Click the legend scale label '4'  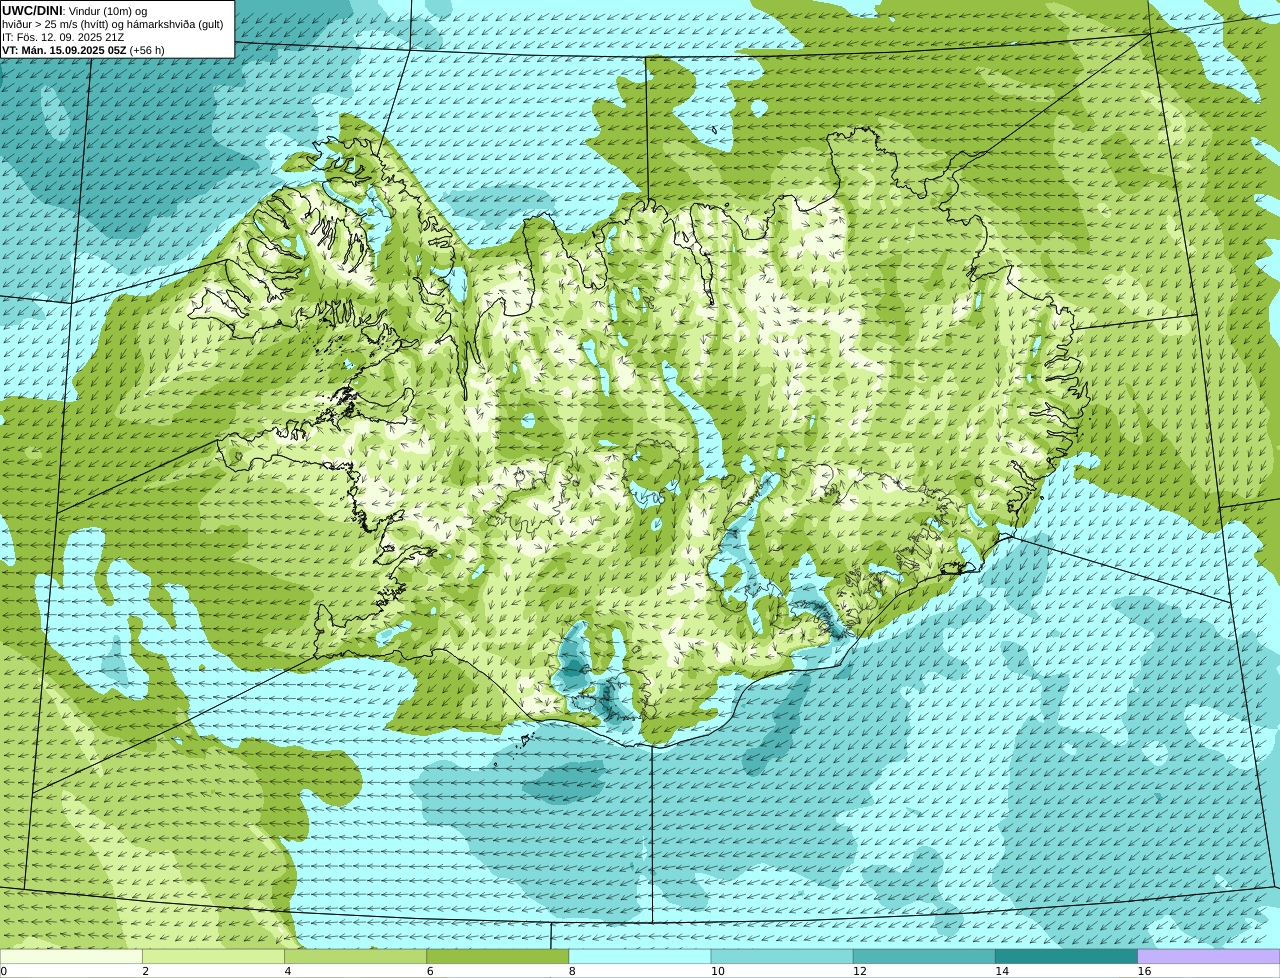coord(288,971)
